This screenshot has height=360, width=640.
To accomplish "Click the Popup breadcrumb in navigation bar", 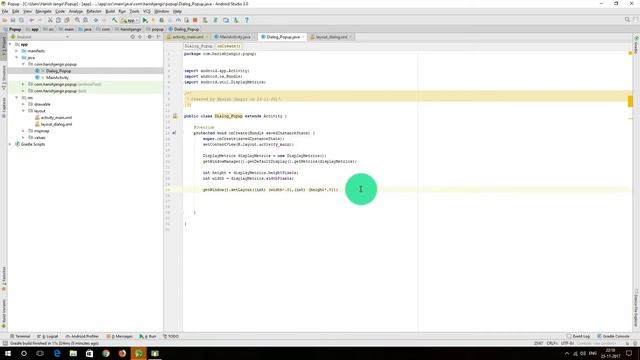I will 12,29.
